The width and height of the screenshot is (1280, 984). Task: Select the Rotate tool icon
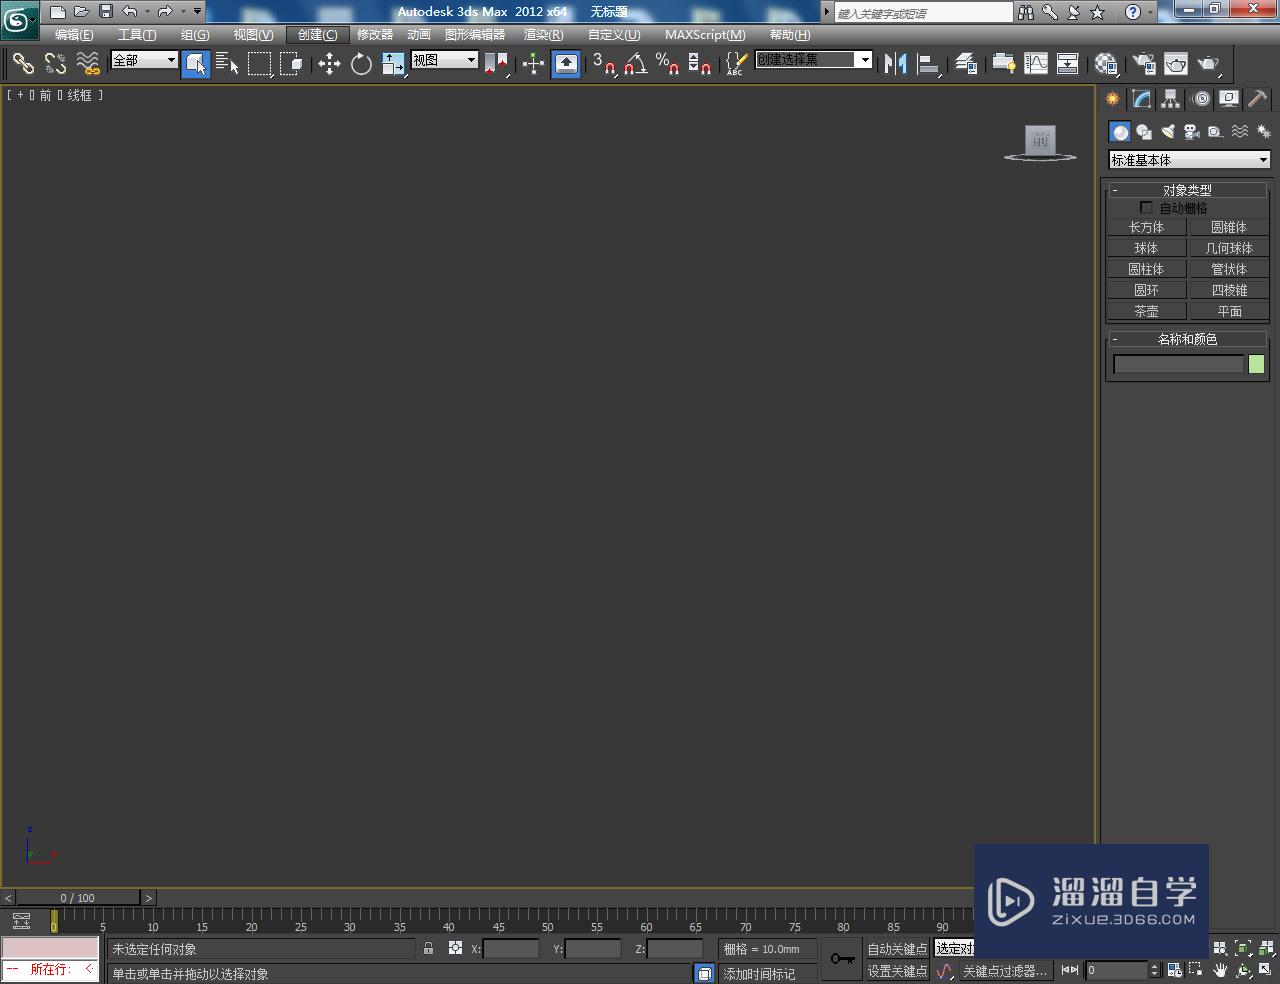(361, 64)
